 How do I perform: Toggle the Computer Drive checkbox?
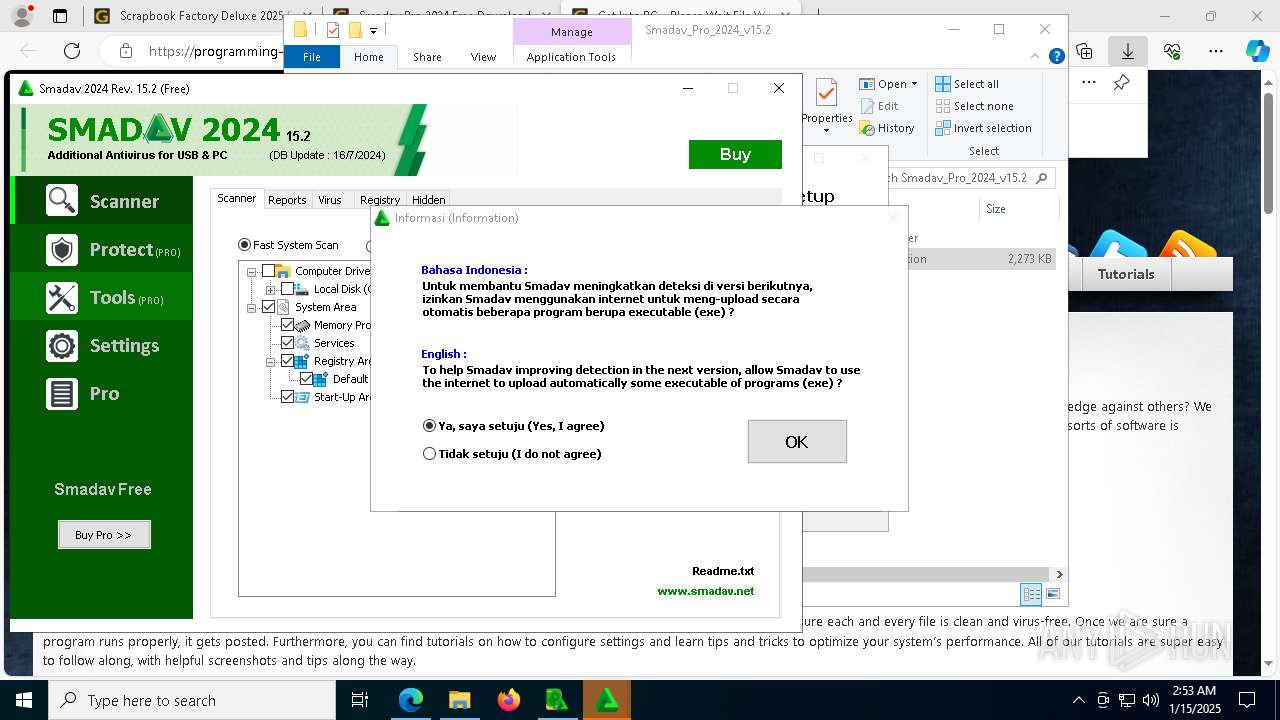click(268, 271)
